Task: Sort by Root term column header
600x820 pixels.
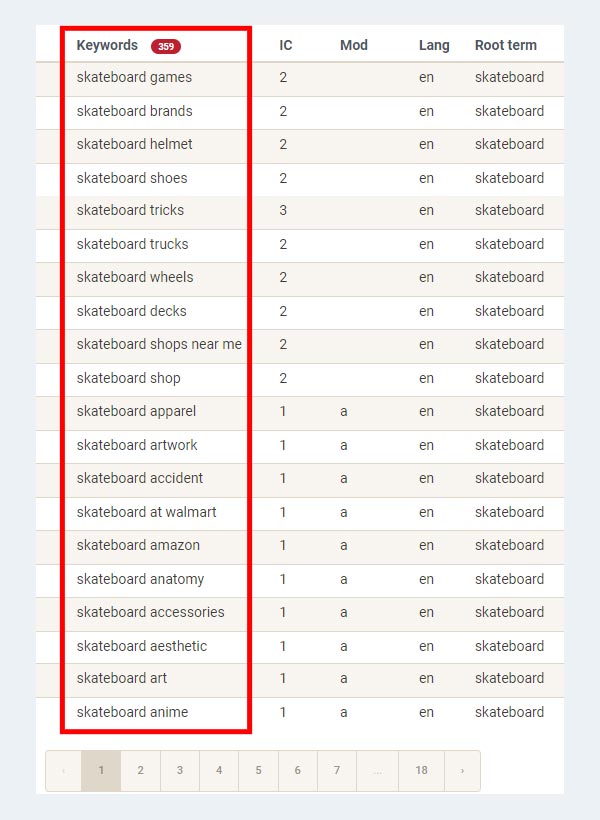Action: tap(505, 46)
